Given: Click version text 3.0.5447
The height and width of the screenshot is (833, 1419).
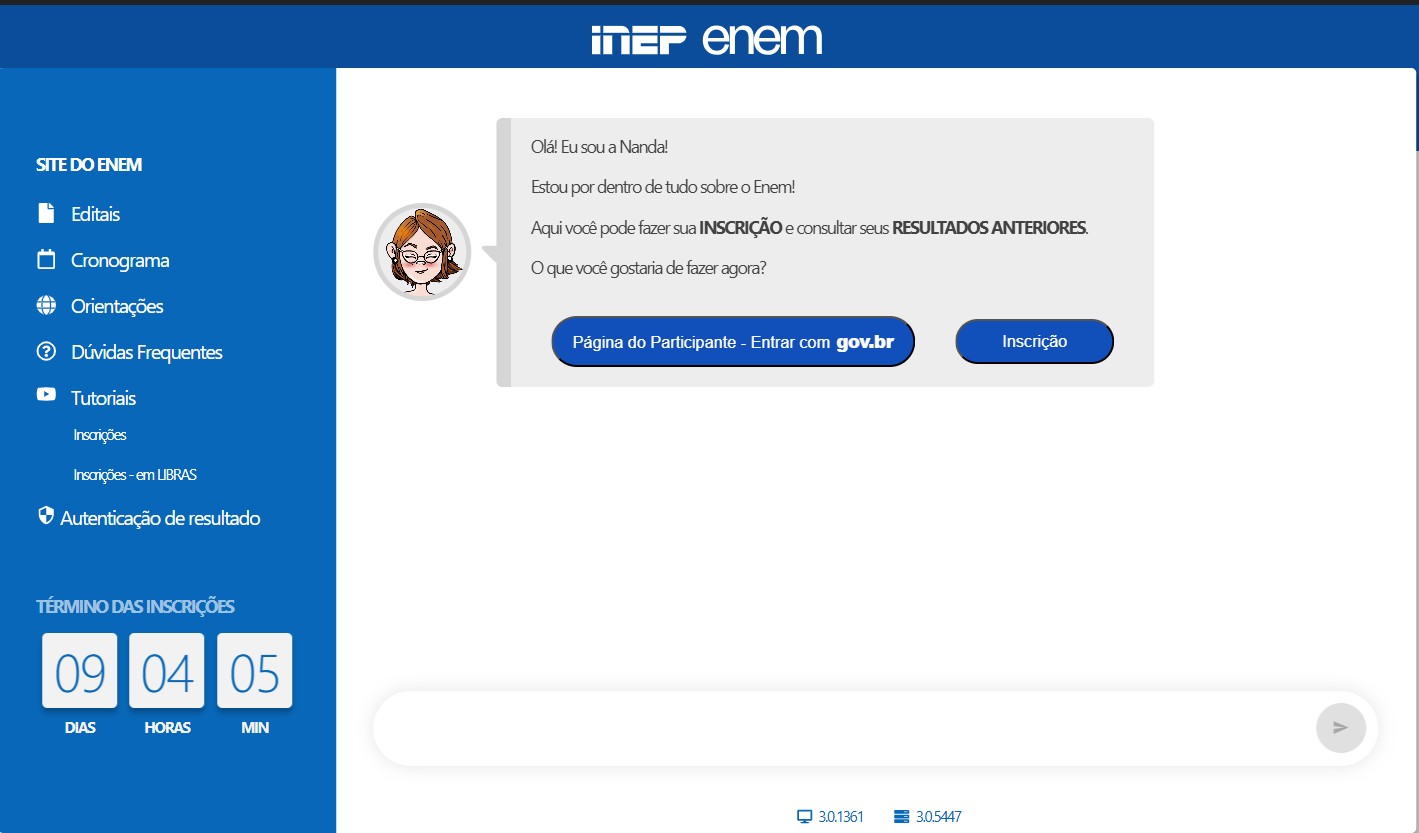Looking at the screenshot, I should pyautogui.click(x=939, y=817).
